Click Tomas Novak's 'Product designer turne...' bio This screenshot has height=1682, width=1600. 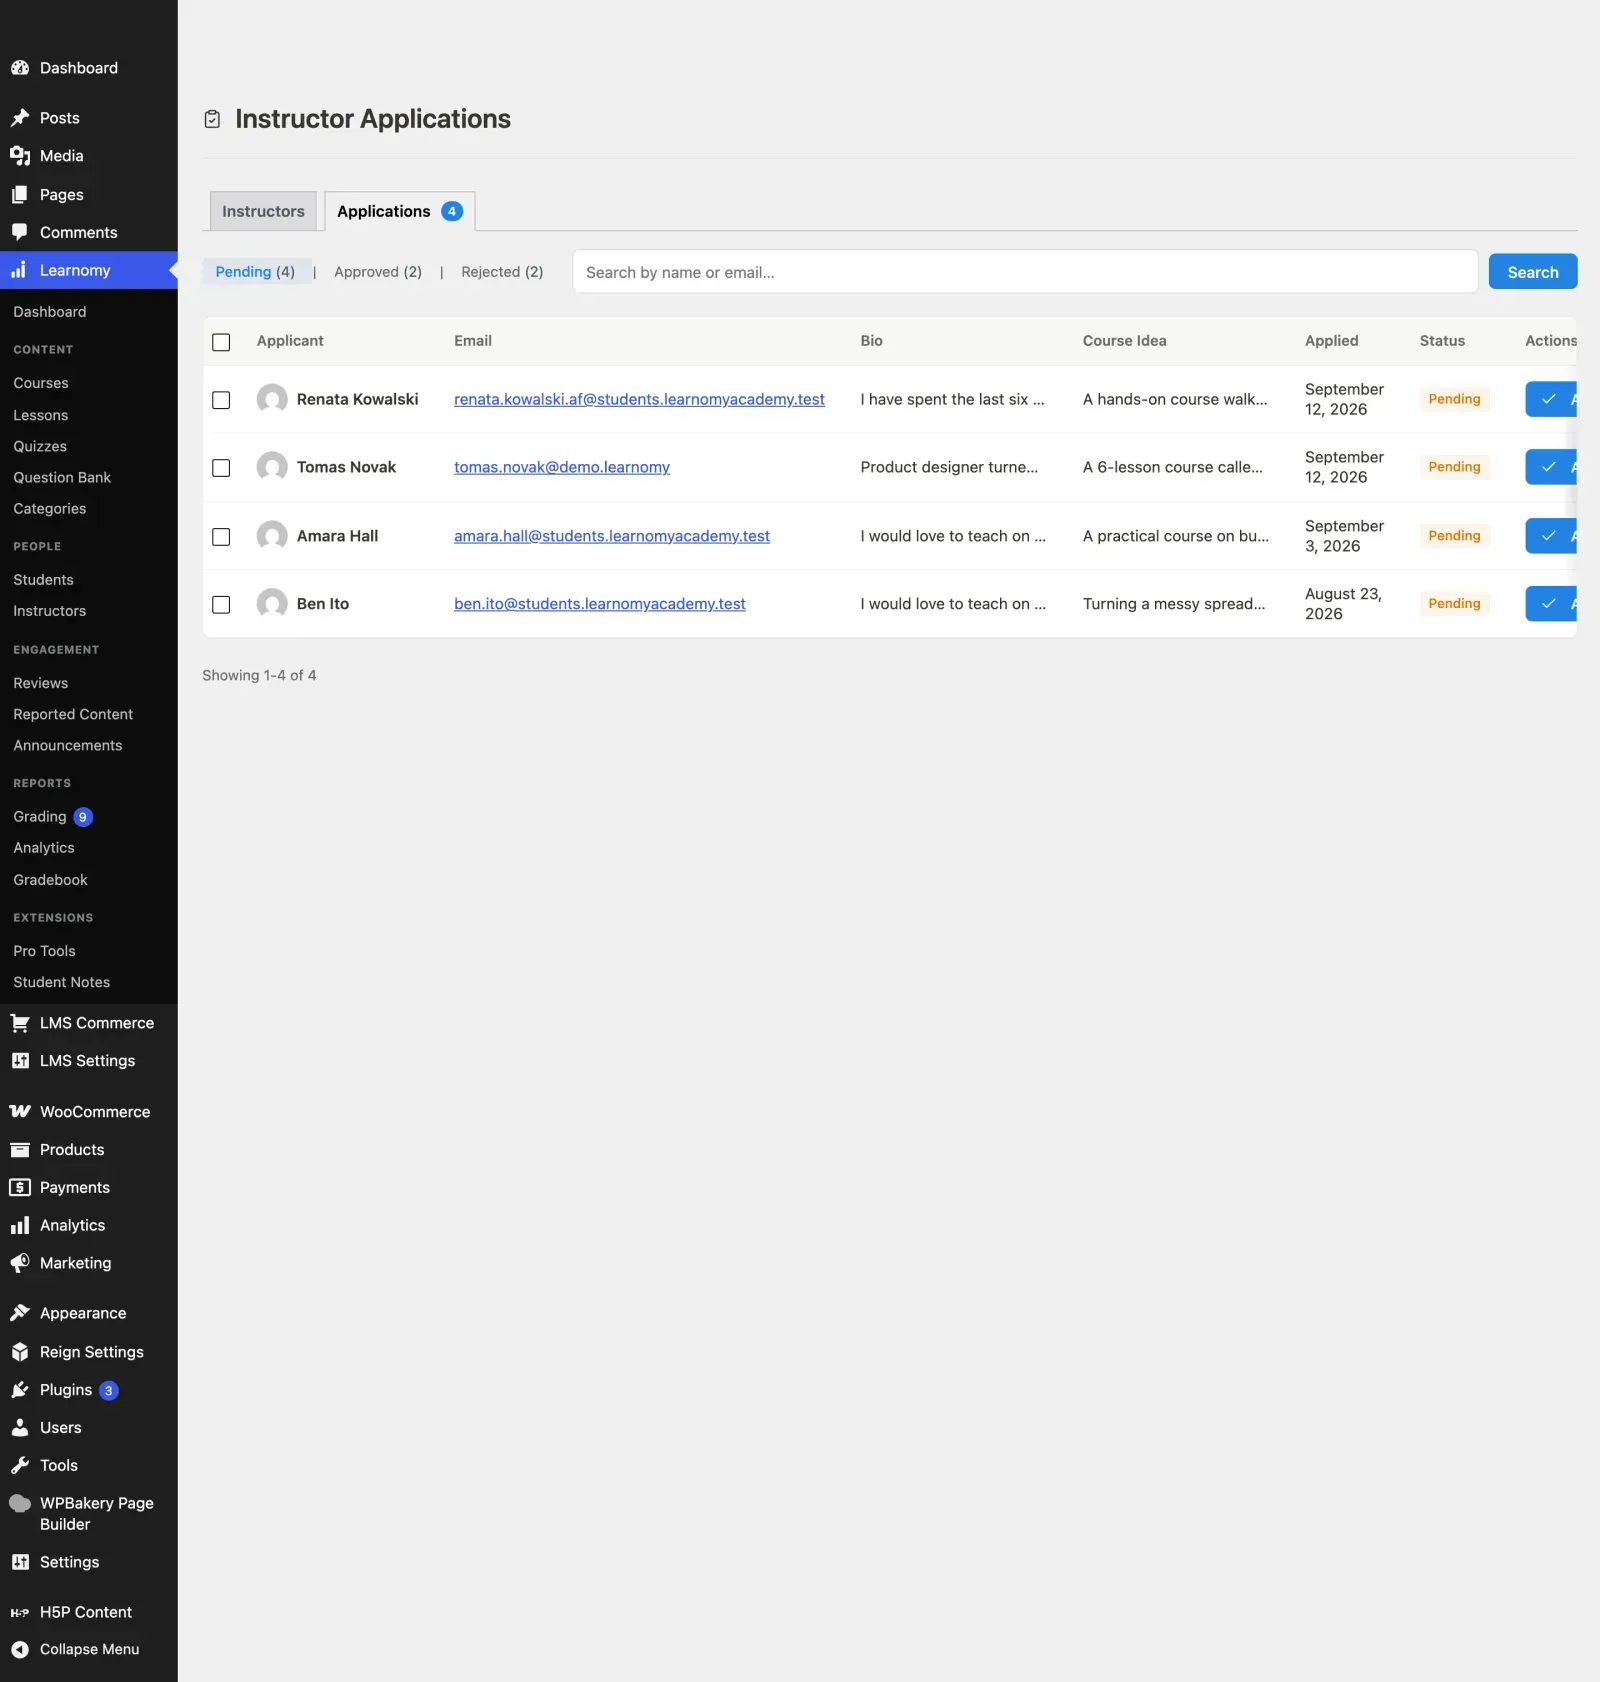click(949, 467)
